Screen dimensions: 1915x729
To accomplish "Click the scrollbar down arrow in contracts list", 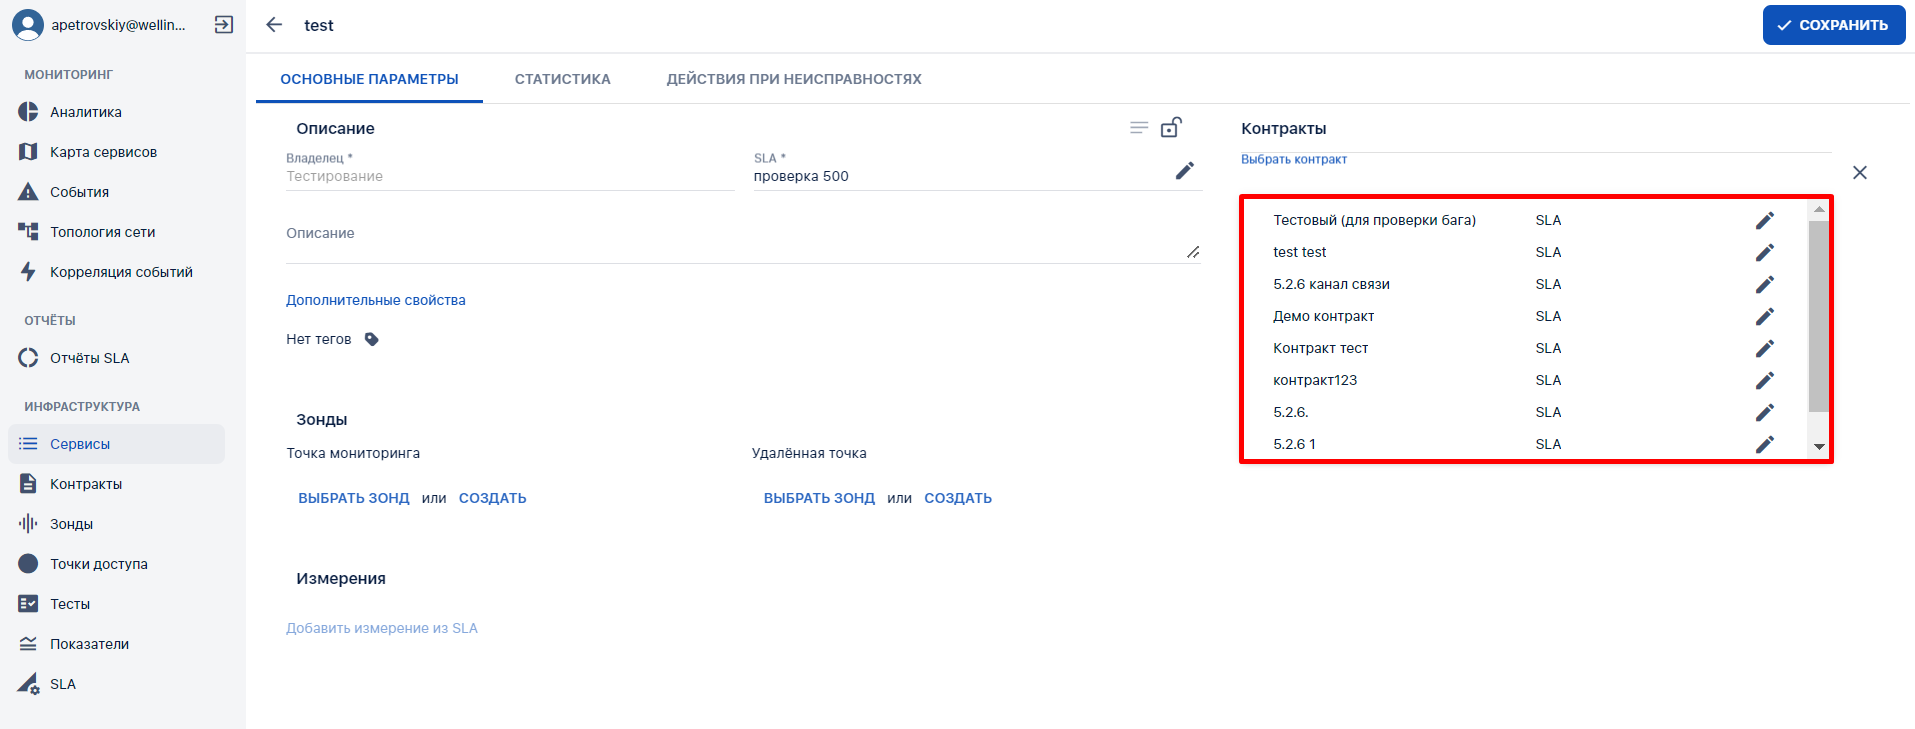I will [1819, 447].
